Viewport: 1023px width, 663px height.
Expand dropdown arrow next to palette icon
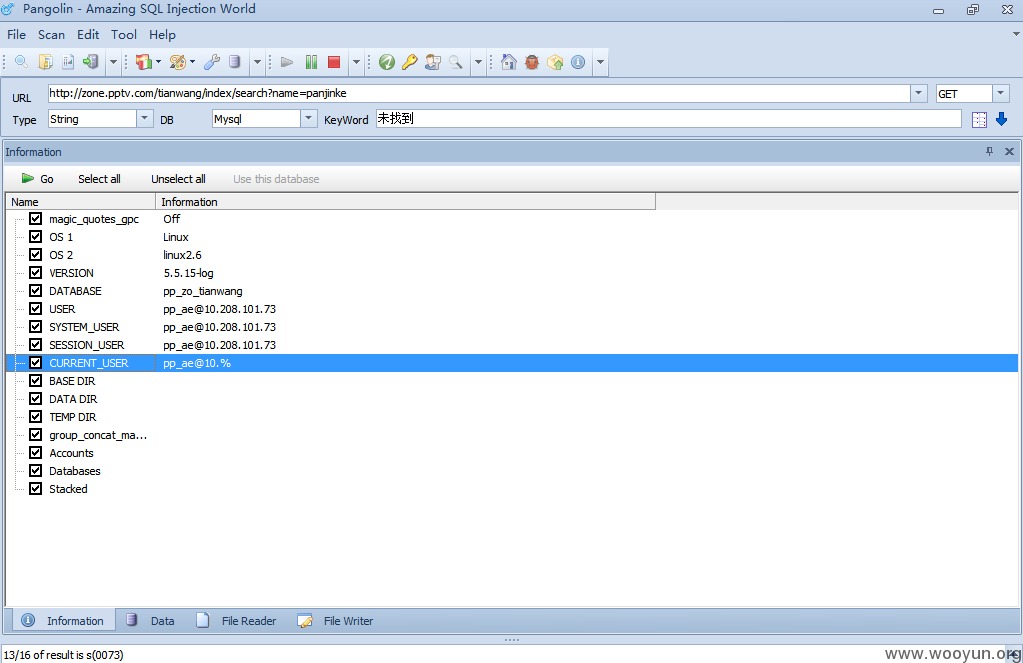coord(192,62)
